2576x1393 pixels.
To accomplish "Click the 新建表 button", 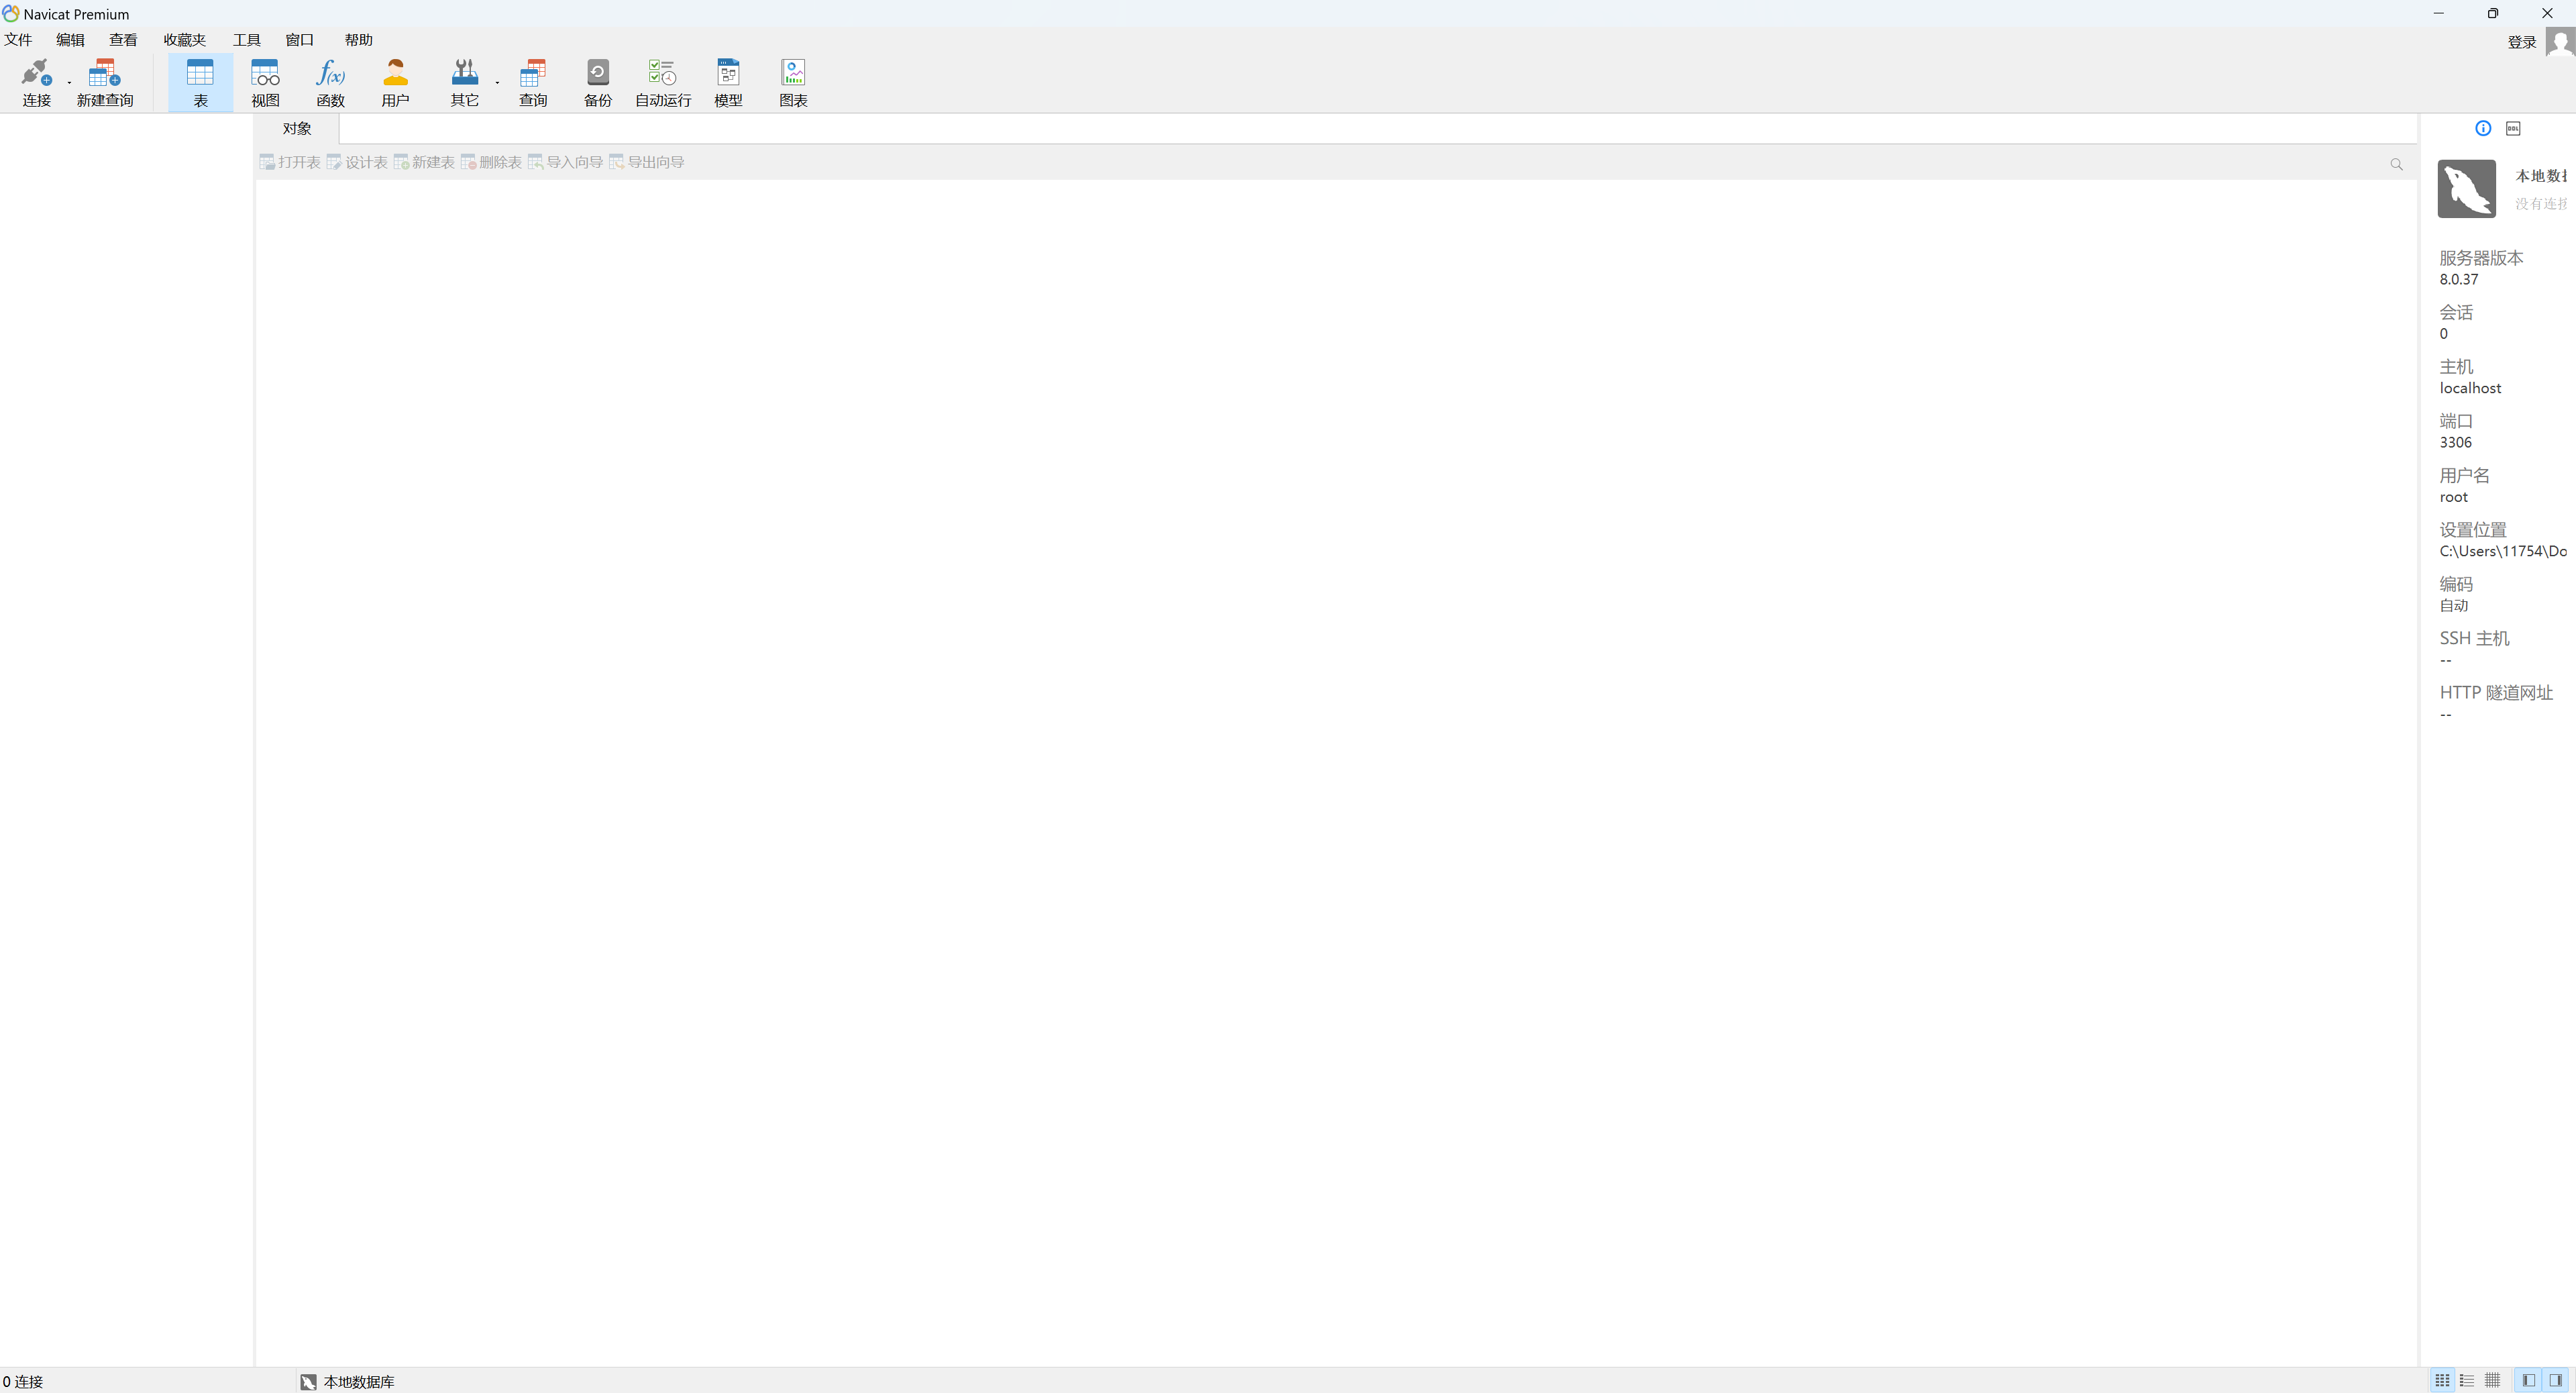I will tap(424, 162).
